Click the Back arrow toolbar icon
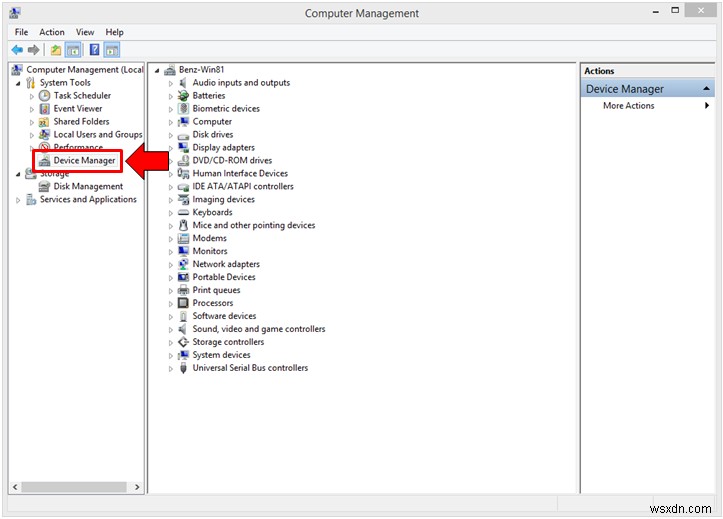The width and height of the screenshot is (723, 519). click(17, 50)
